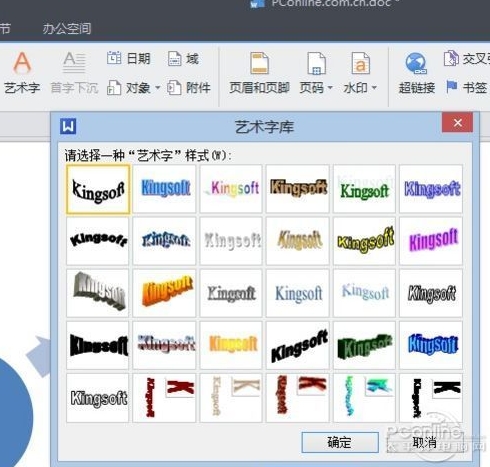This screenshot has height=467, width=490.
Task: Select the black arched Kingsoft style, first row
Action: [x=98, y=189]
